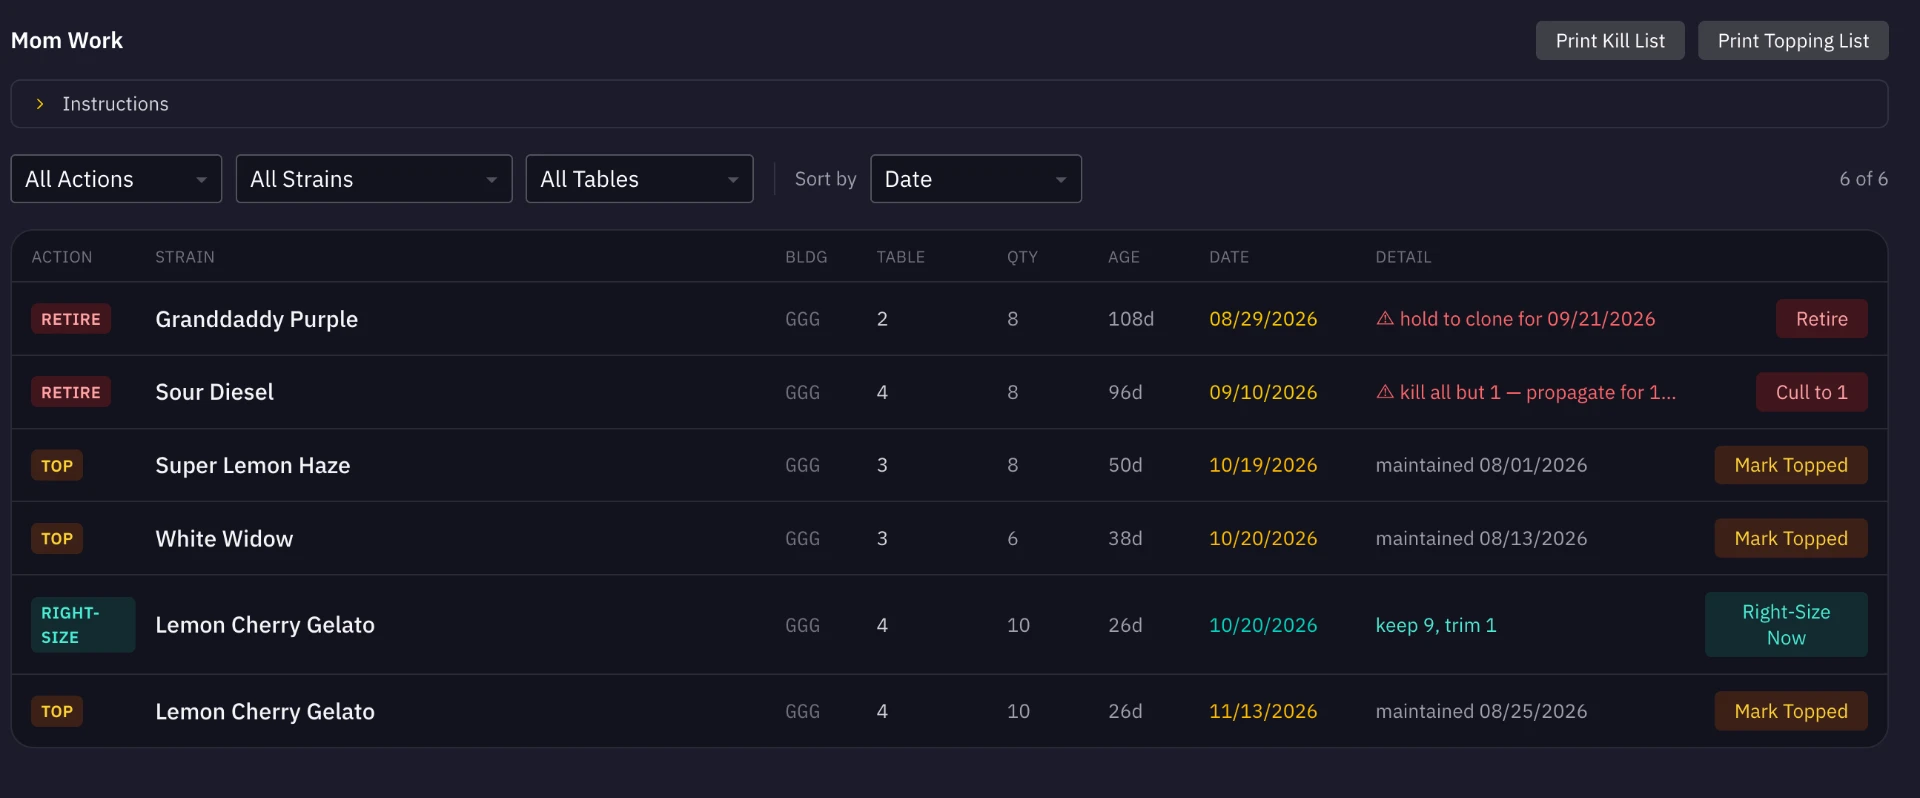Click the date 08/29/2026
1920x798 pixels.
tap(1263, 319)
